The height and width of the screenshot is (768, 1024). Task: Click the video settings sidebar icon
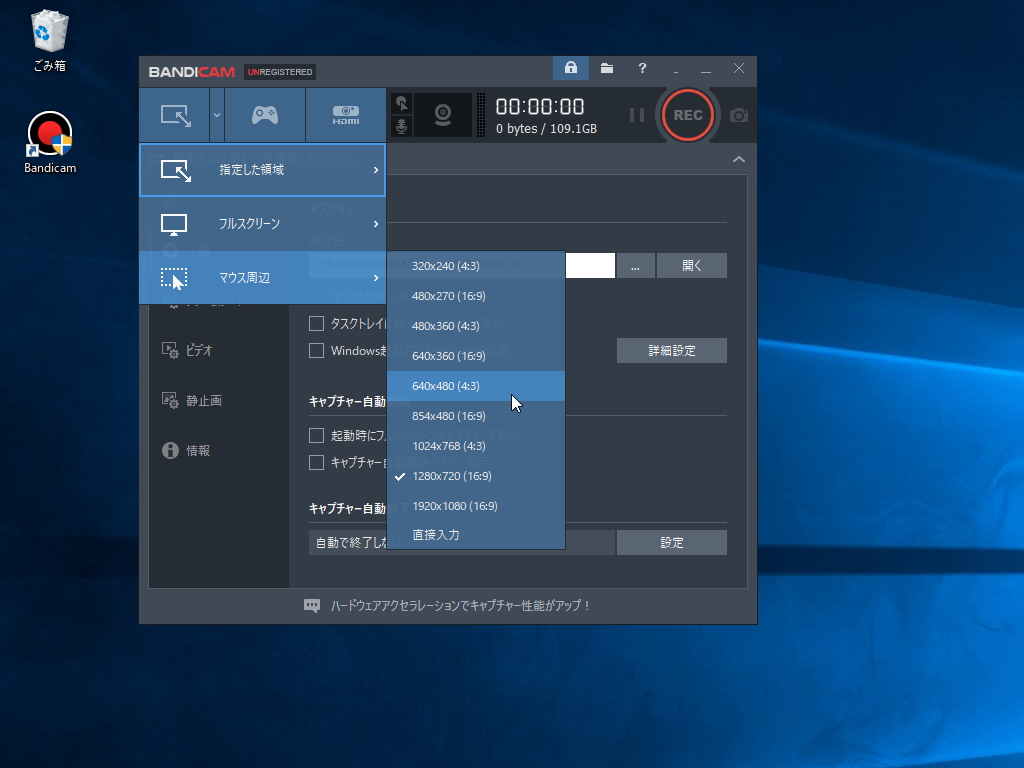(170, 351)
